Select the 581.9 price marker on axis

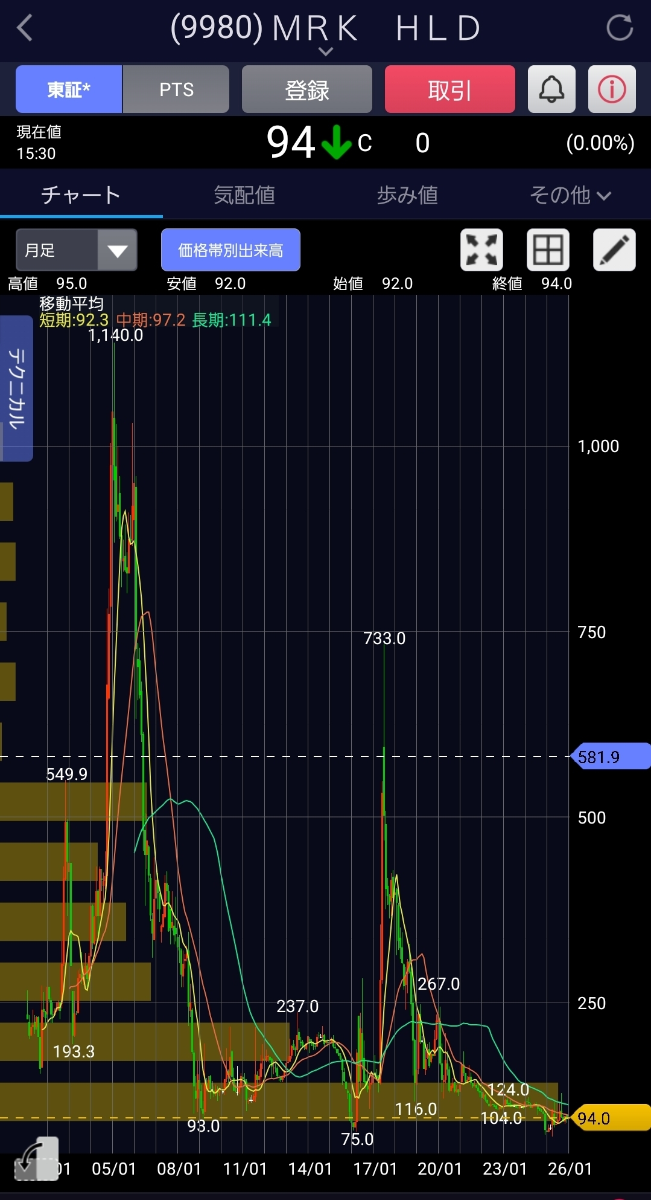click(610, 757)
